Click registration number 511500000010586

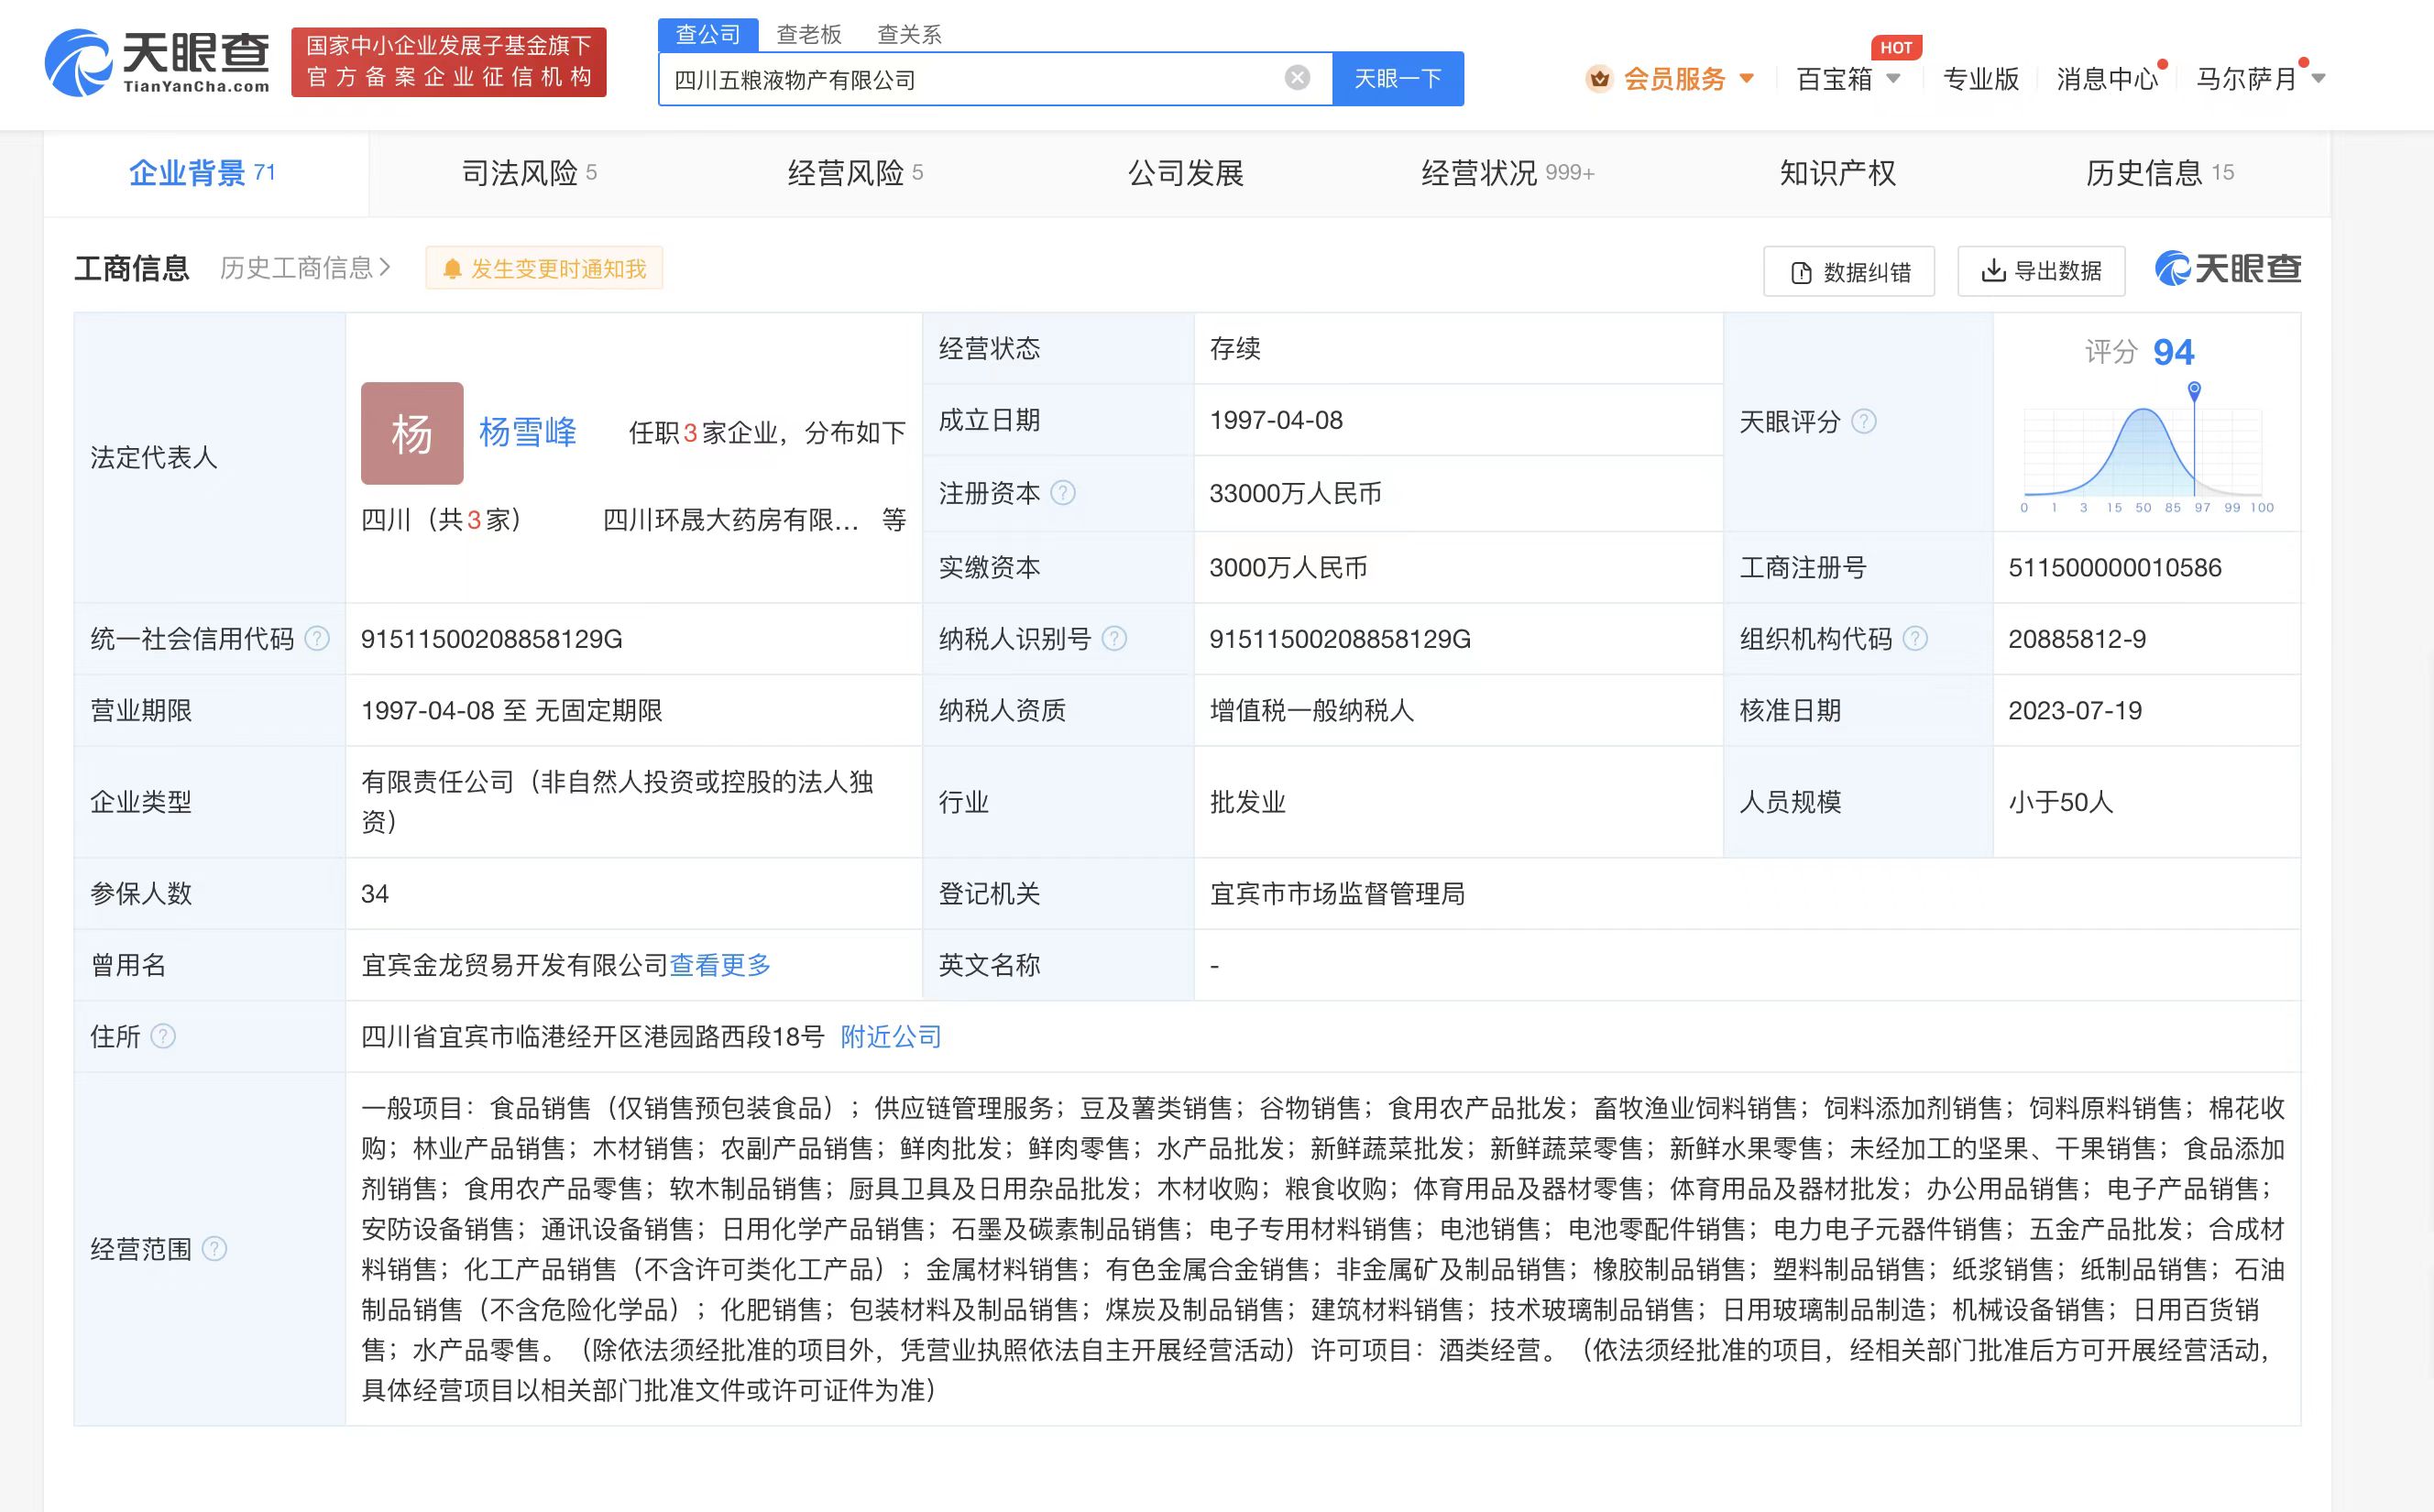click(x=2114, y=567)
